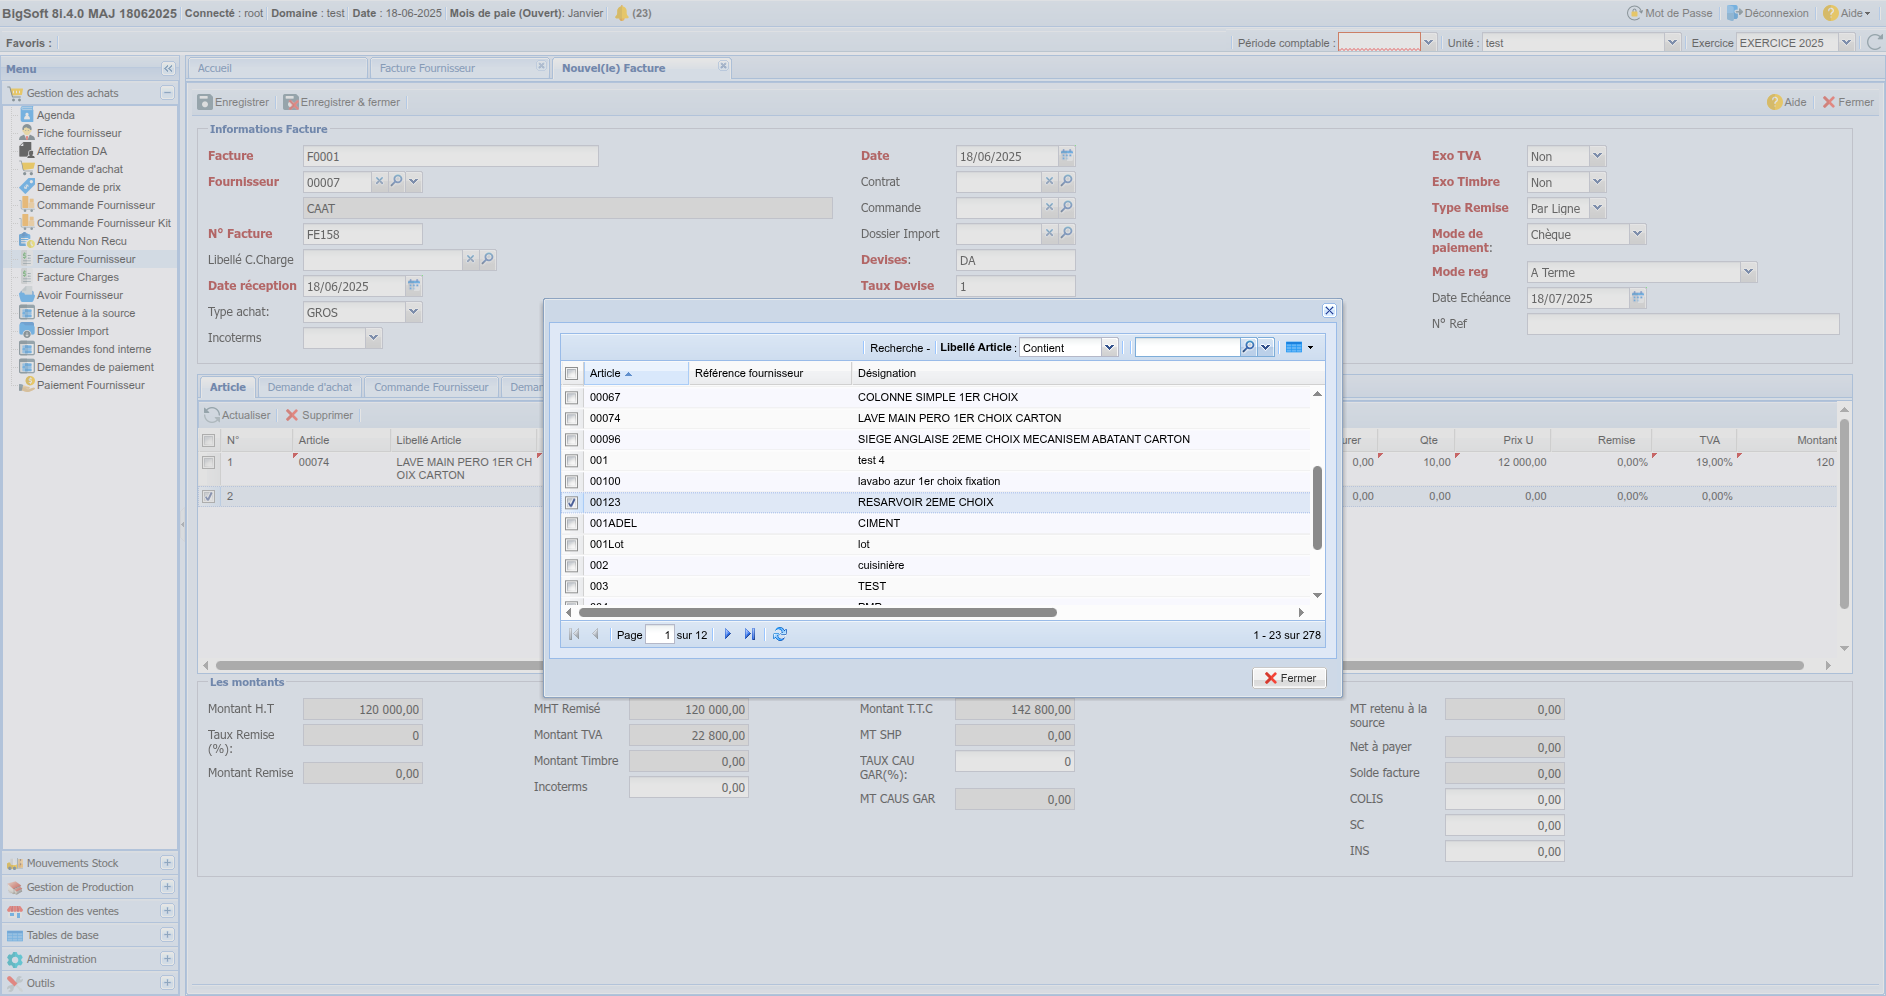Collapse the Menu sidebar with the double-arrow icon
The image size is (1886, 996).
click(168, 69)
